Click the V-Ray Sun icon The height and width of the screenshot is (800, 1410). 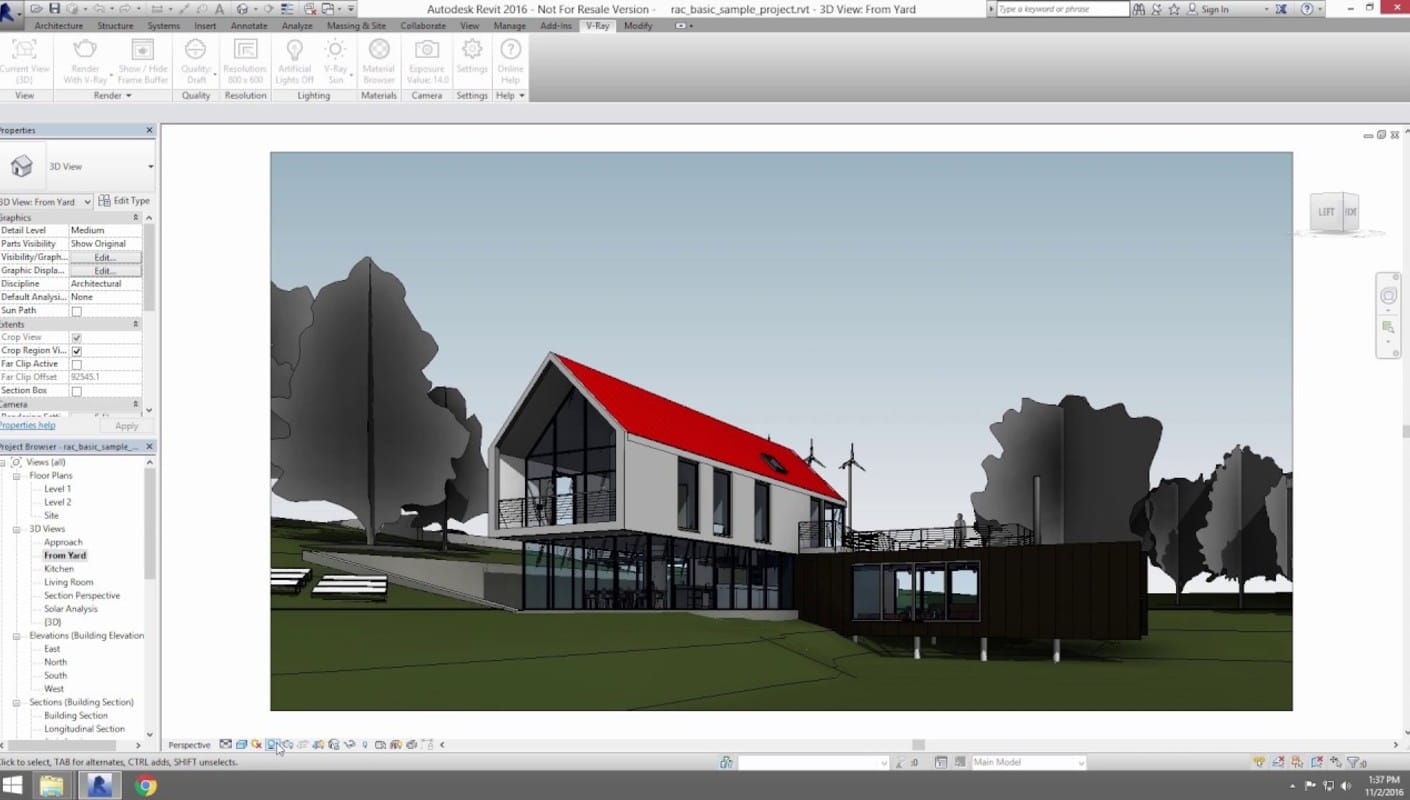[x=336, y=49]
